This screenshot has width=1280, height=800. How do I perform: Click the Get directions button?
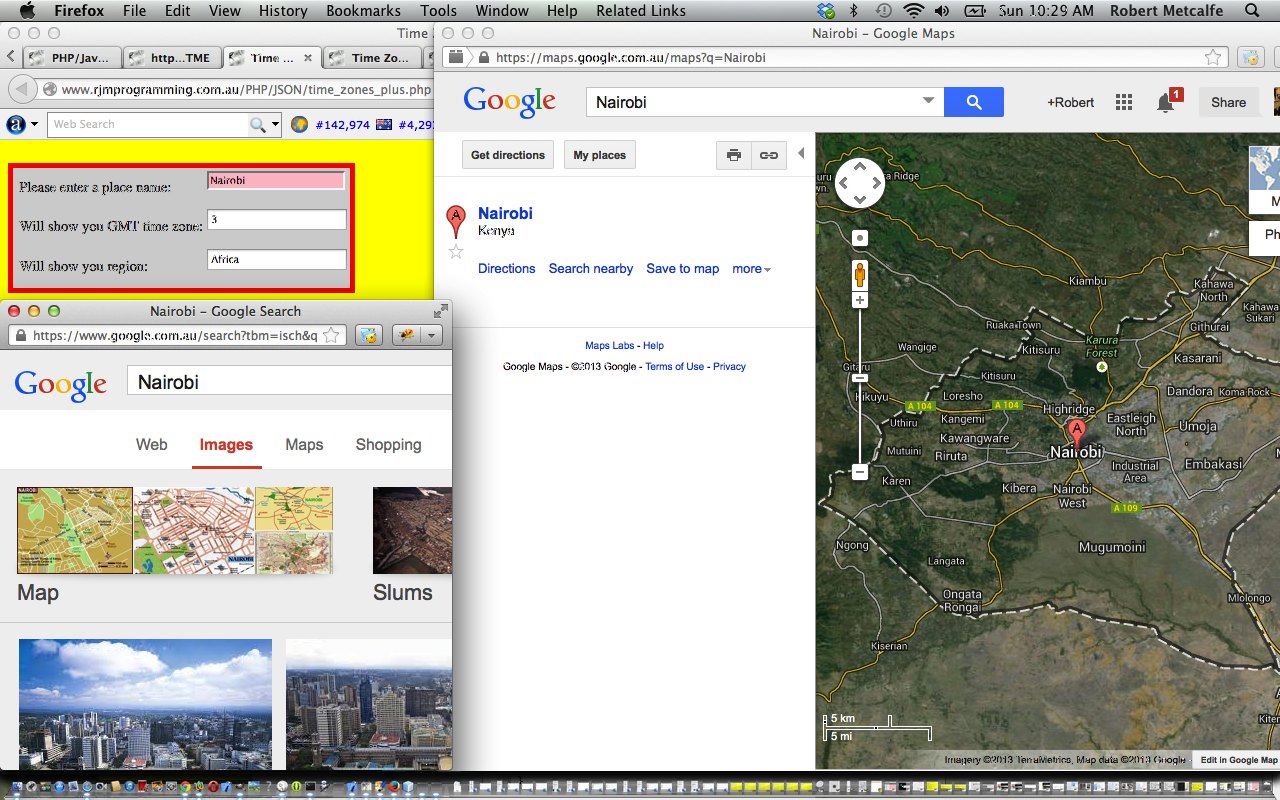[508, 155]
